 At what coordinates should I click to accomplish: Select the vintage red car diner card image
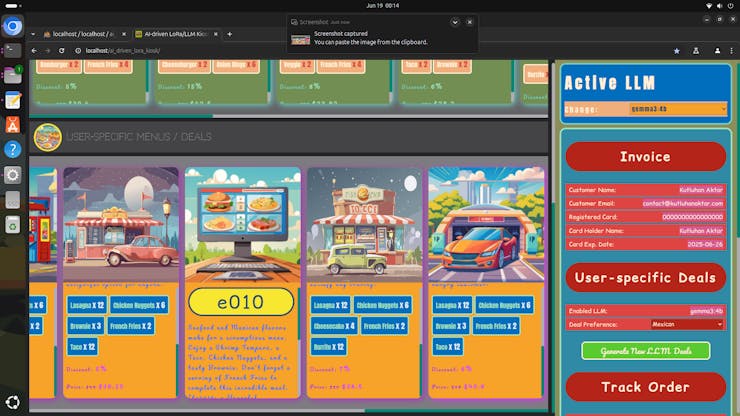121,225
